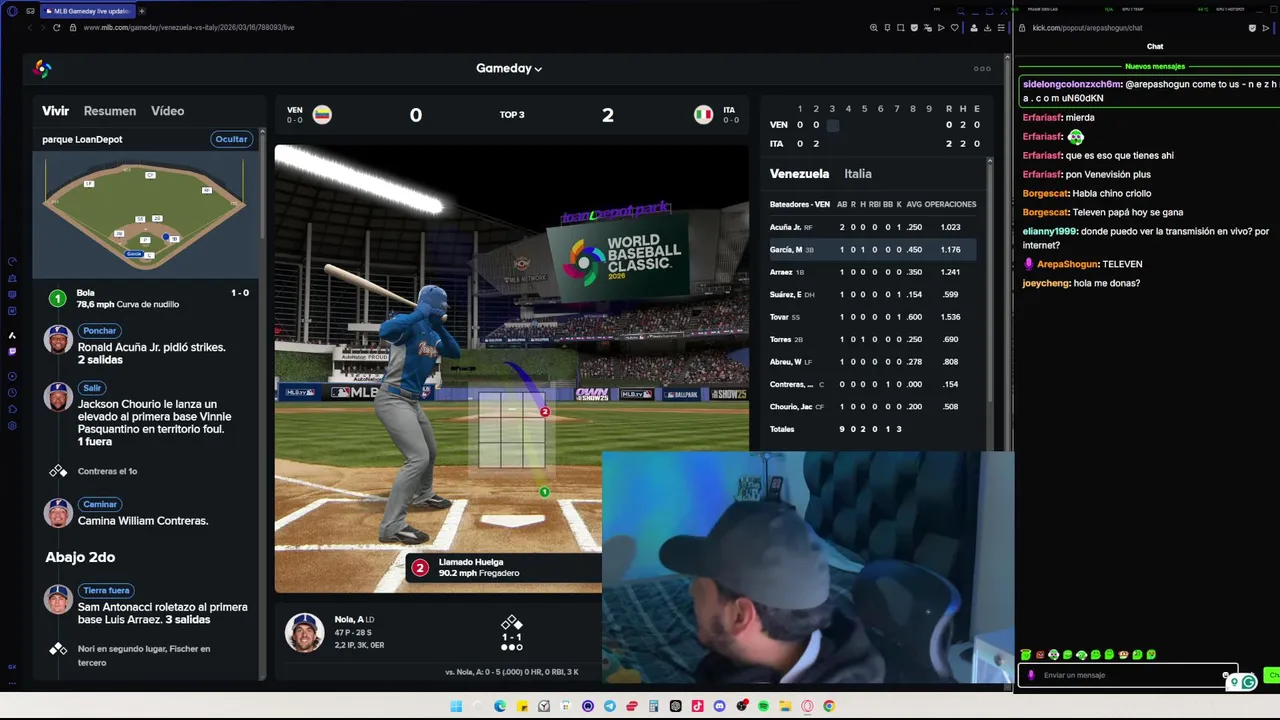
Task: Open Calculator from taskbar
Action: click(654, 706)
